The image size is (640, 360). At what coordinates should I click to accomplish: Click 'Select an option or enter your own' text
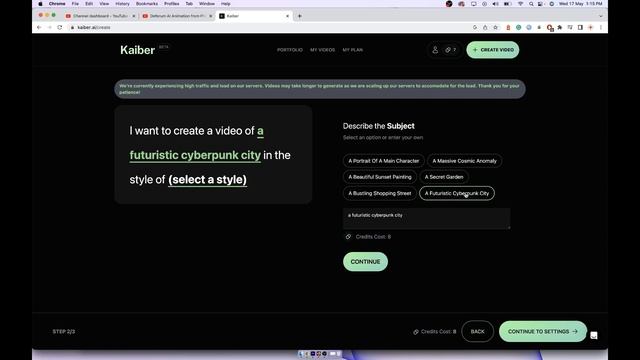[383, 138]
